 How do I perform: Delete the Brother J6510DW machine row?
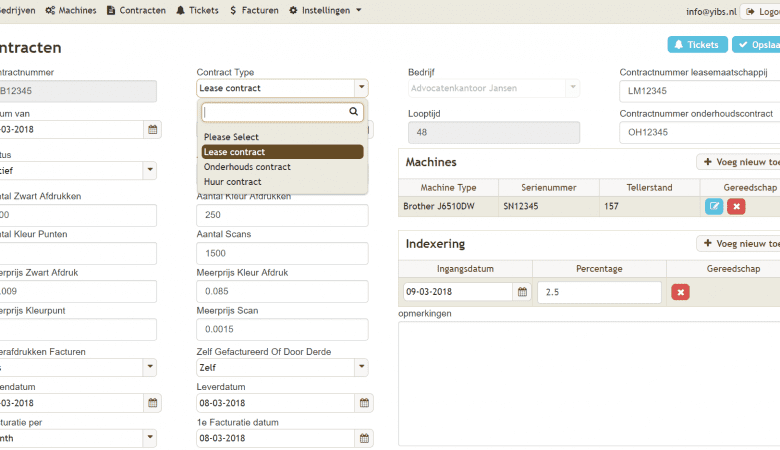[736, 206]
